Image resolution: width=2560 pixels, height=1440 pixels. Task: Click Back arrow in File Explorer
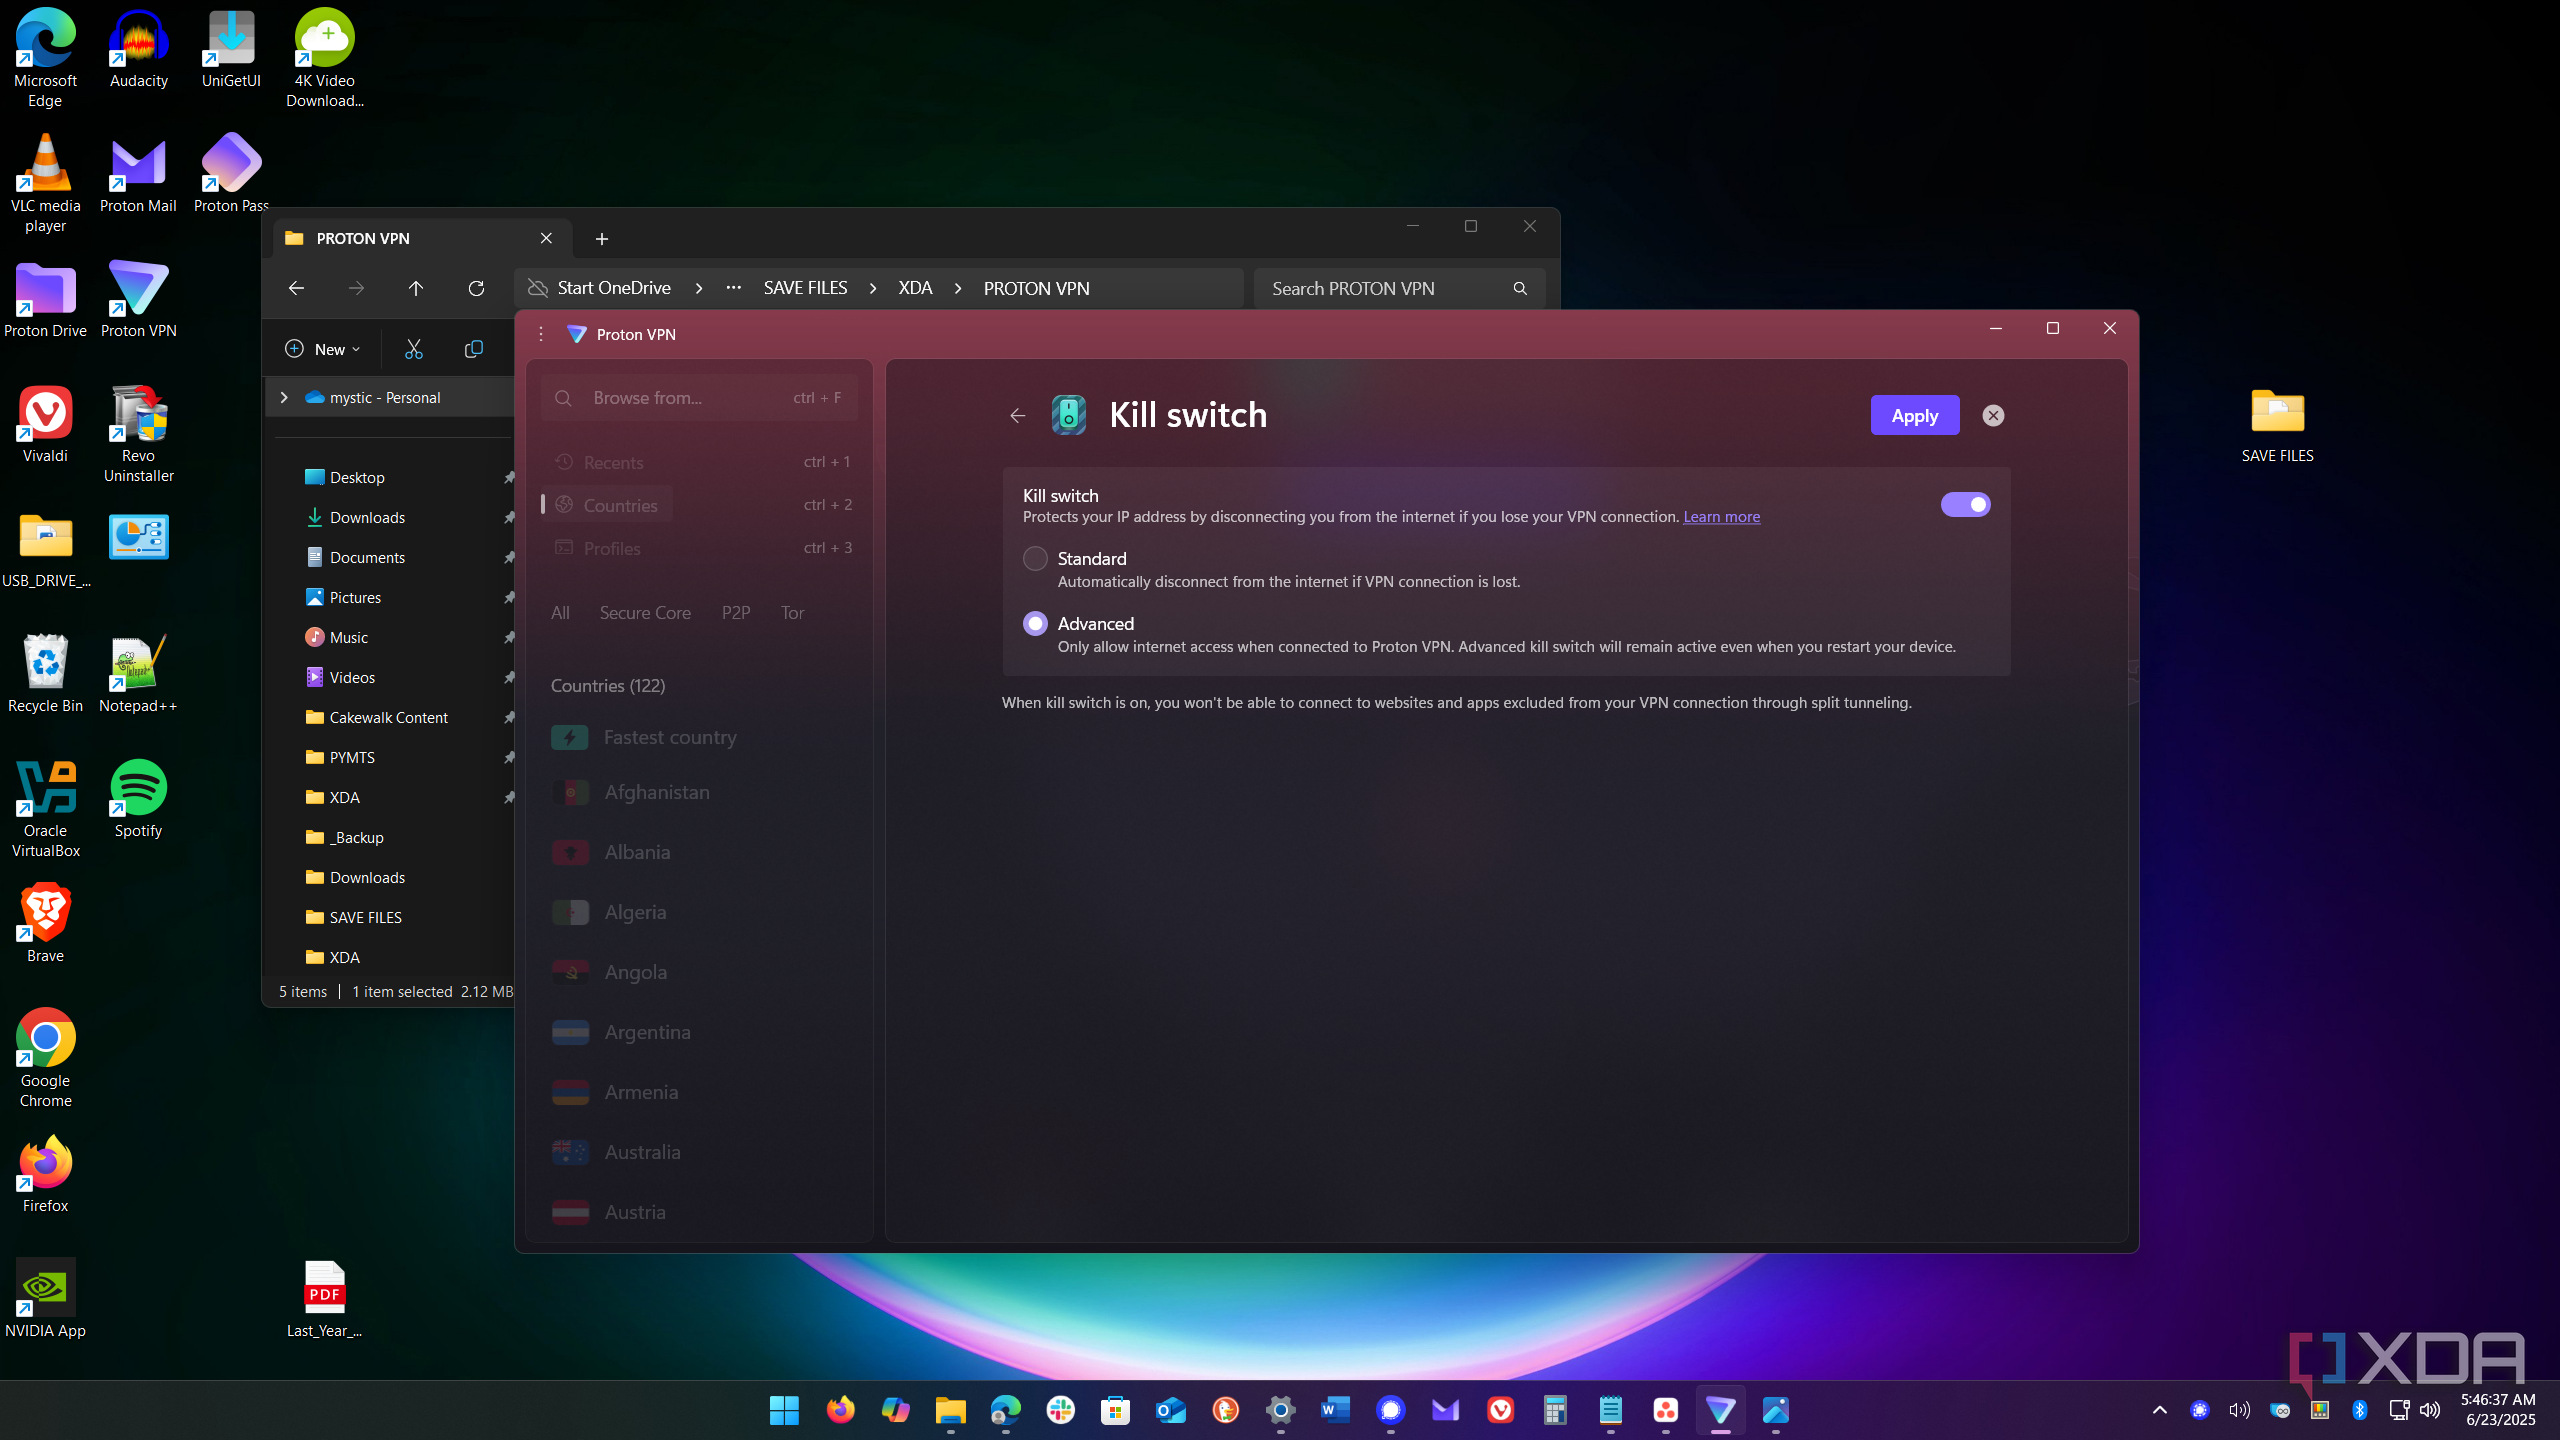[x=296, y=288]
